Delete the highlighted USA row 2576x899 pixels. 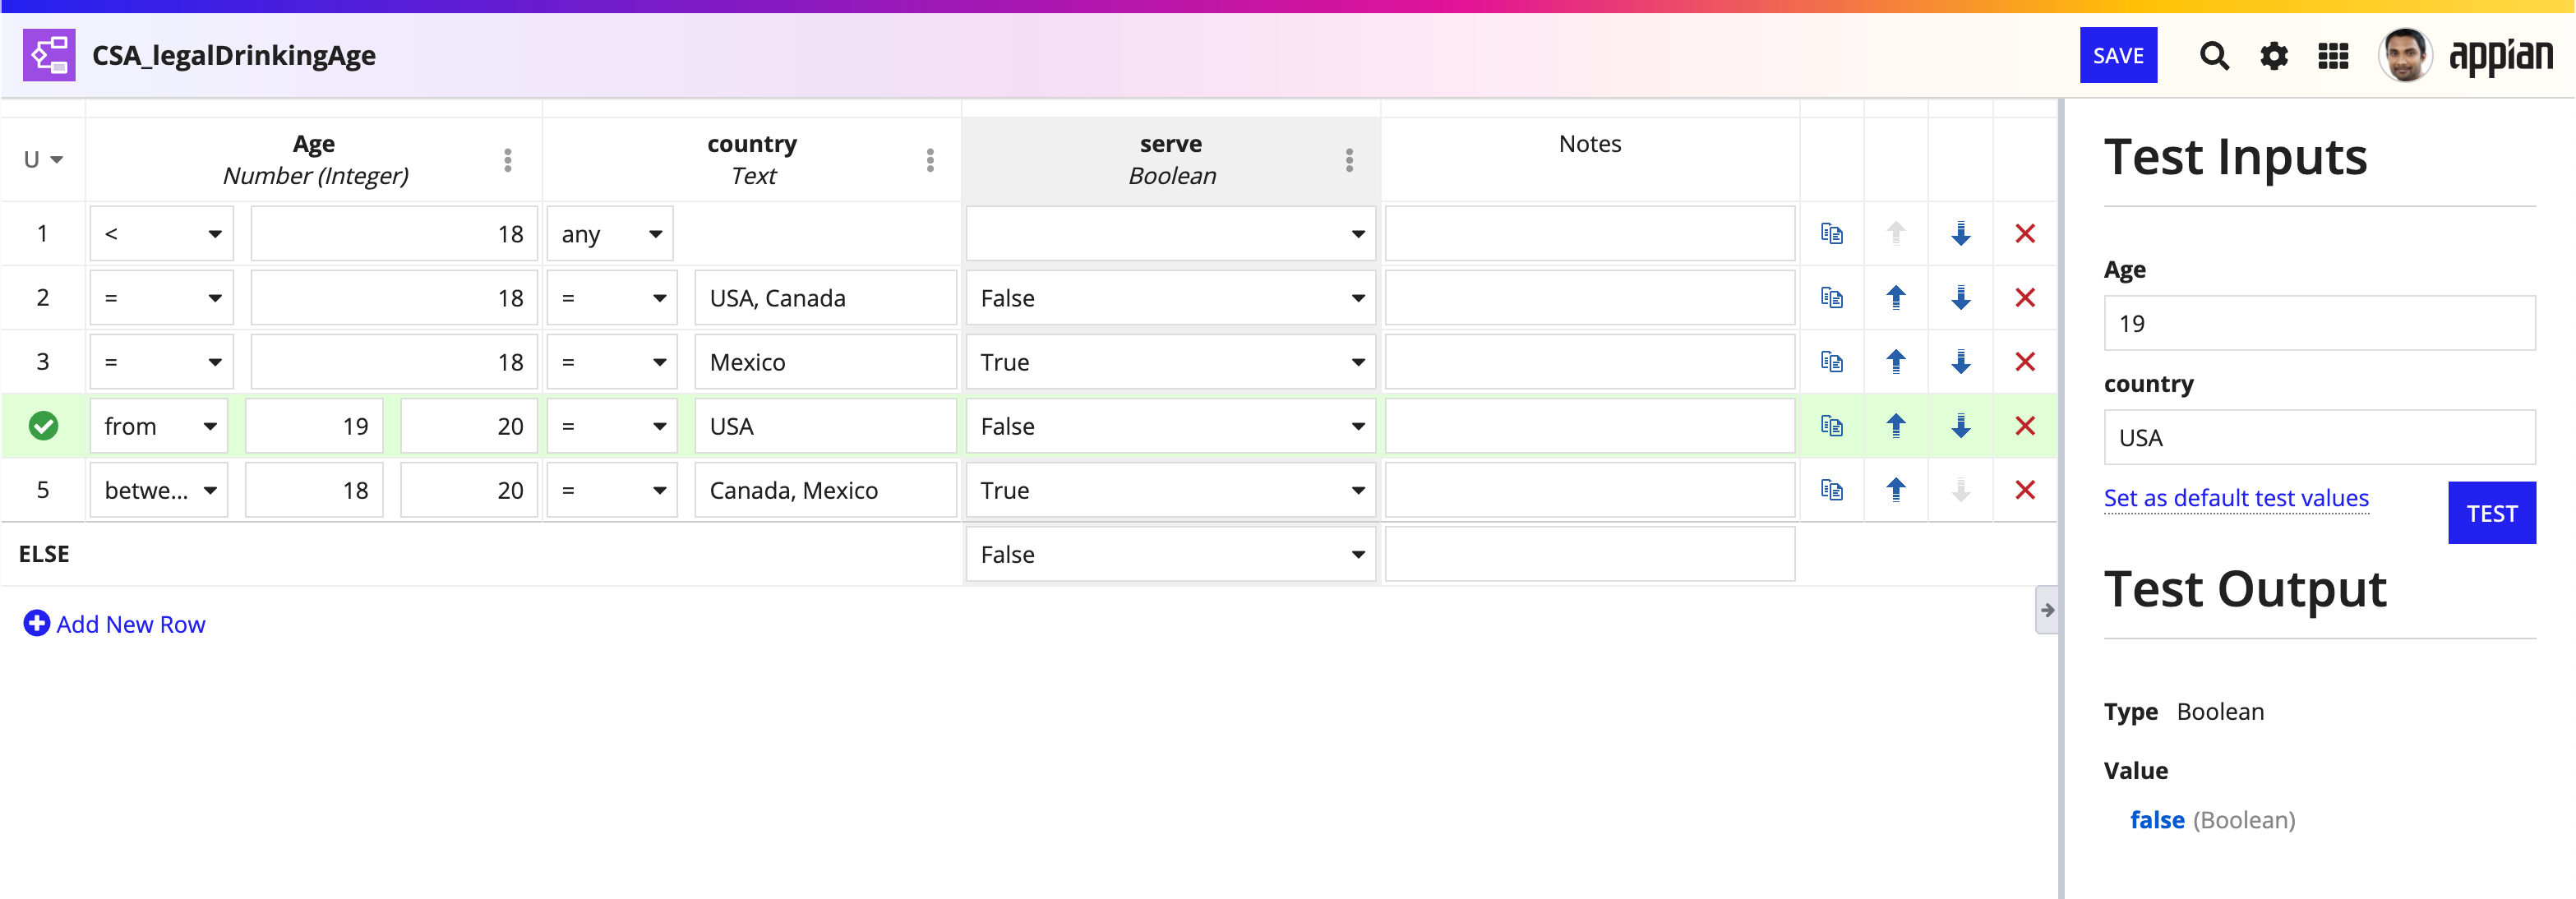coord(2025,426)
